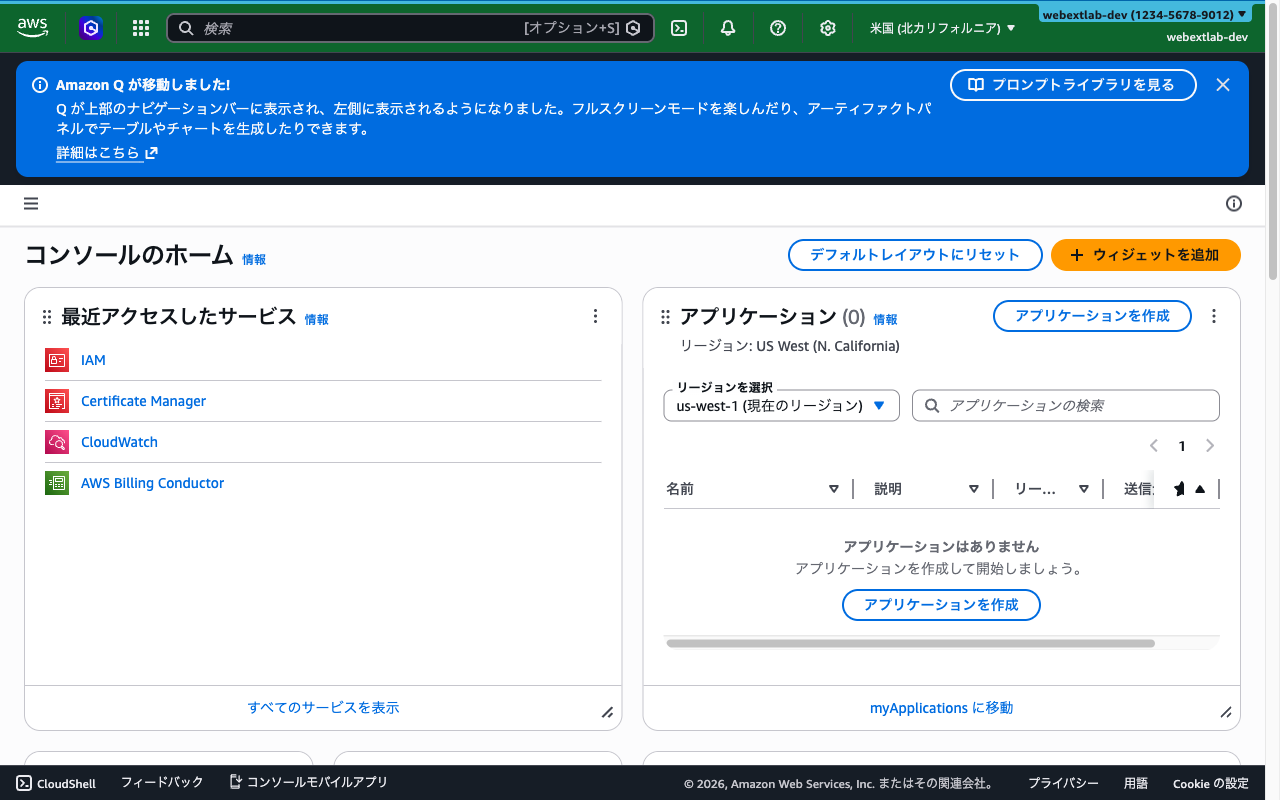Screen dimensions: 1280x800
Task: Open the アプリケーション widget options menu
Action: tap(1213, 316)
